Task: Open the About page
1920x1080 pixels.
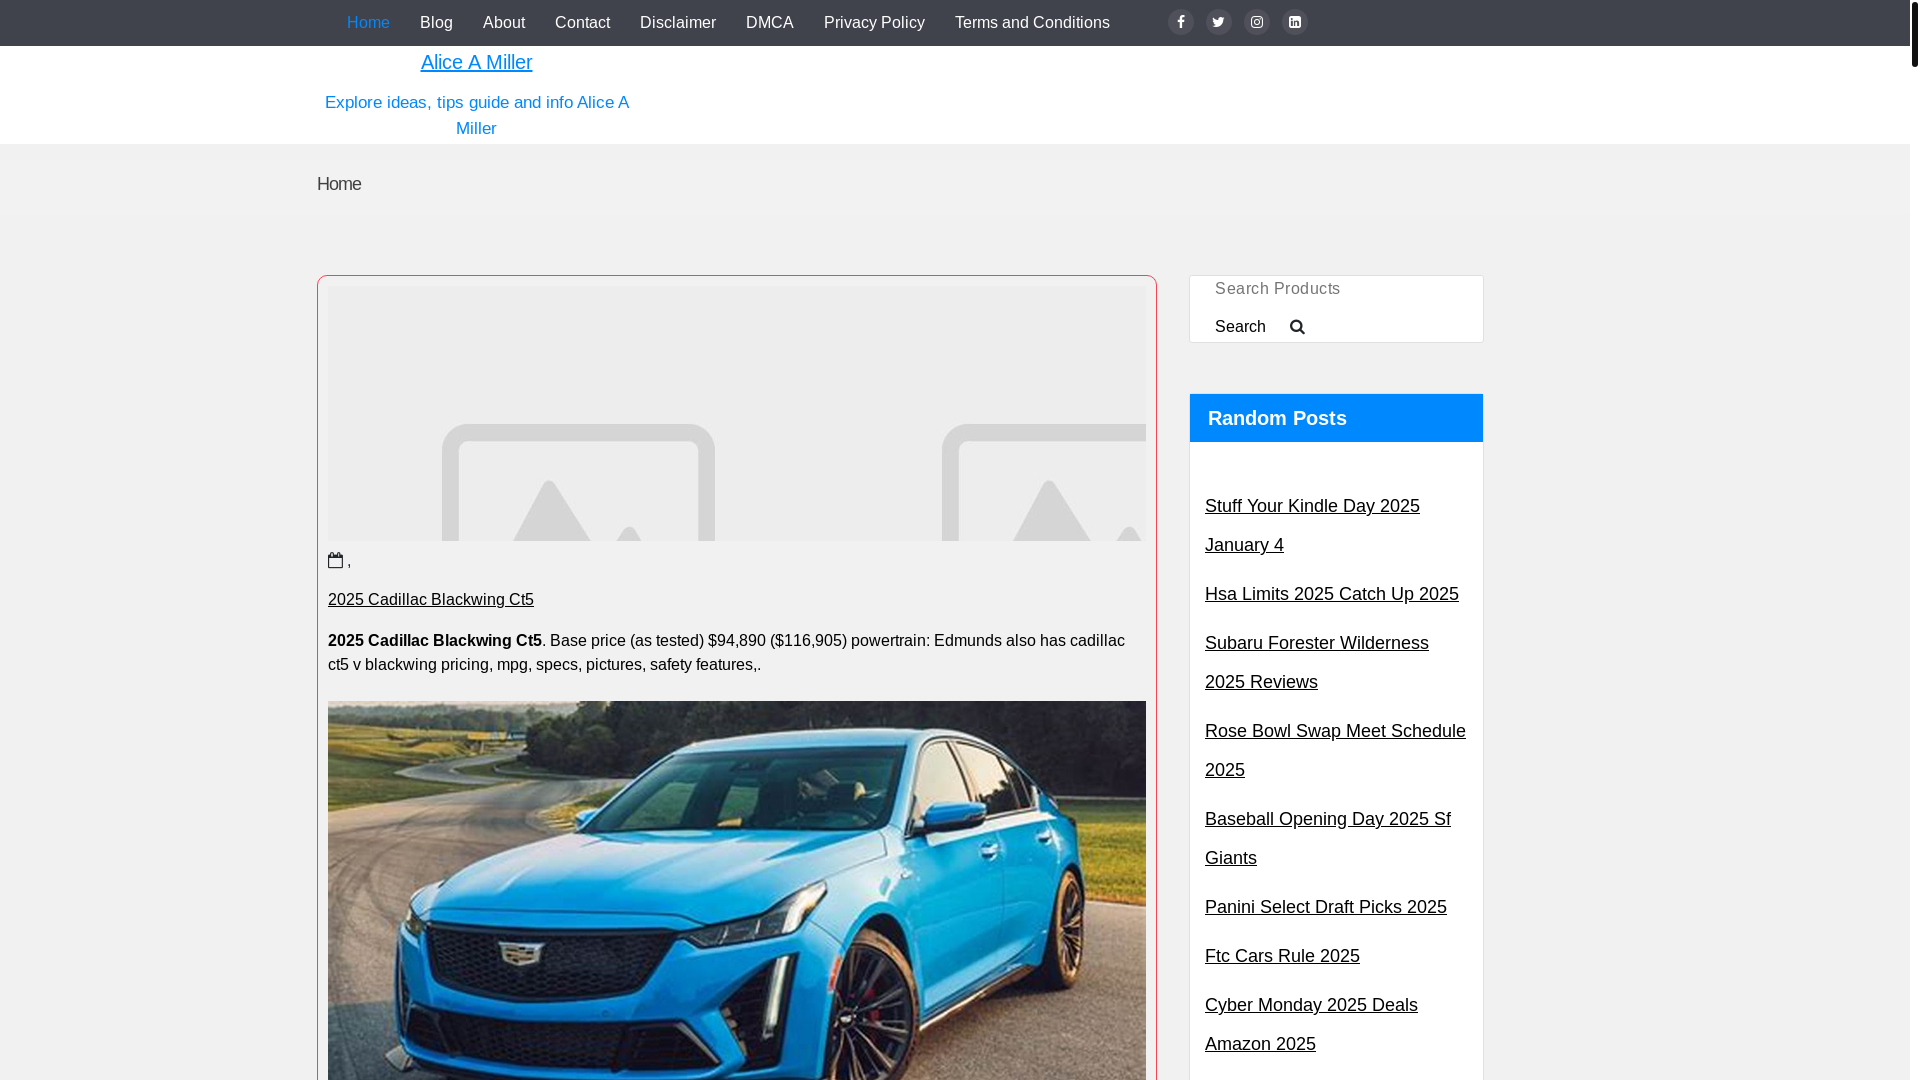Action: (x=504, y=22)
